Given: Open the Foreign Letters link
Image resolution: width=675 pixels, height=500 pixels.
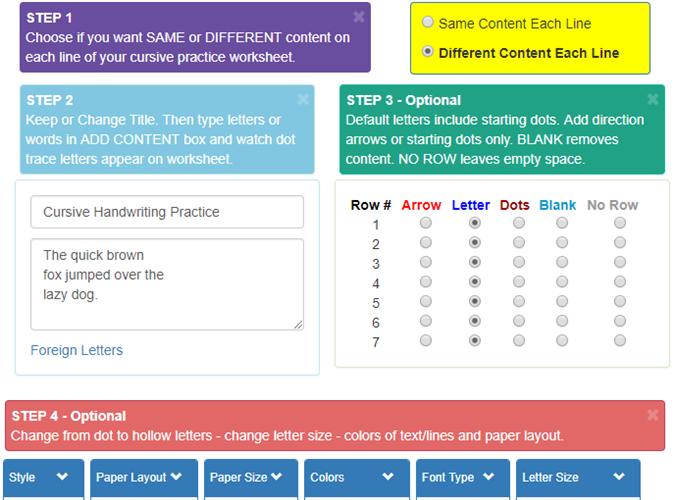Looking at the screenshot, I should pos(77,350).
